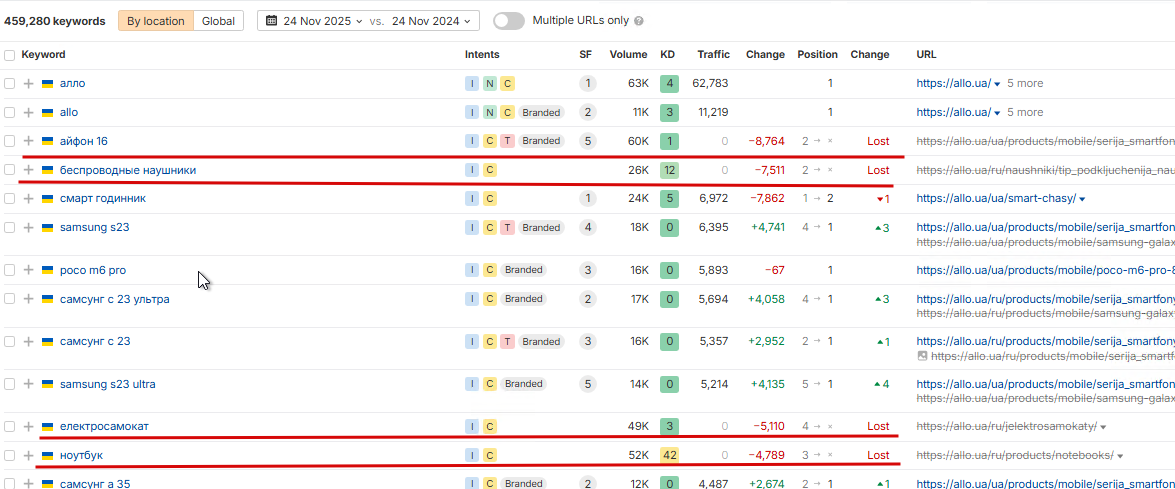Open URL dropdown for notebooks link
1175x489 pixels.
tap(1120, 455)
